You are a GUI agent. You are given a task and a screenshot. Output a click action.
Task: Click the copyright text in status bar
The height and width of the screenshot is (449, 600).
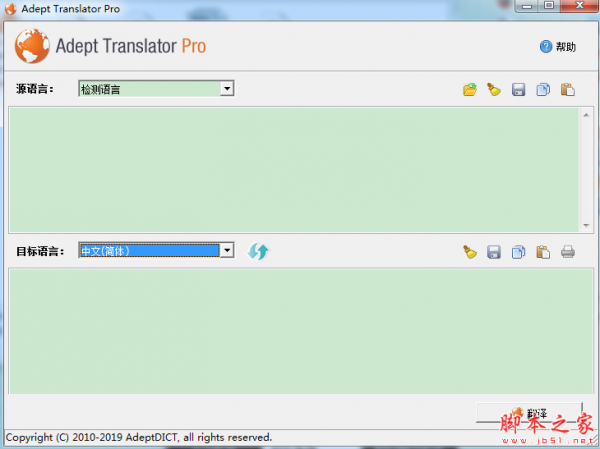click(x=139, y=437)
